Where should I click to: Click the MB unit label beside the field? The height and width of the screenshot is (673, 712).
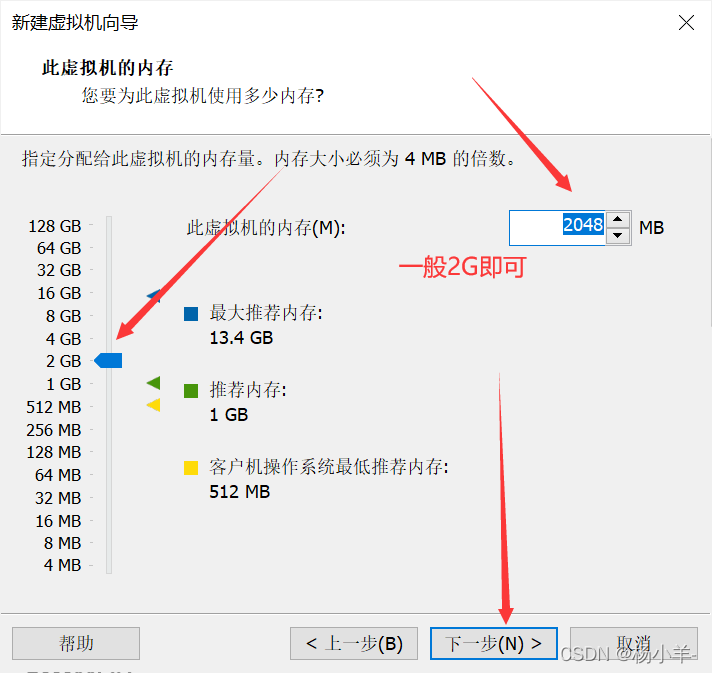click(x=652, y=228)
